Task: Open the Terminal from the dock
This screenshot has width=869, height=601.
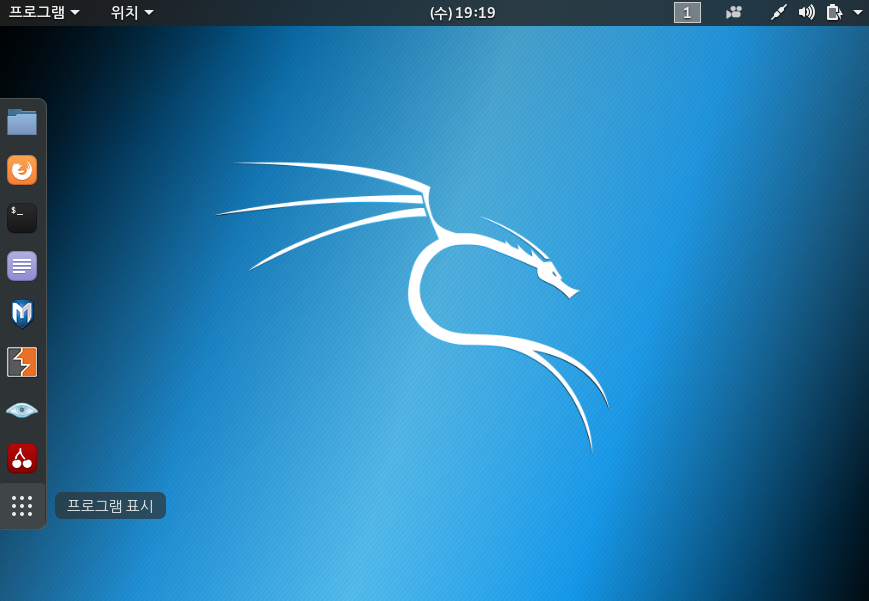Action: point(22,218)
